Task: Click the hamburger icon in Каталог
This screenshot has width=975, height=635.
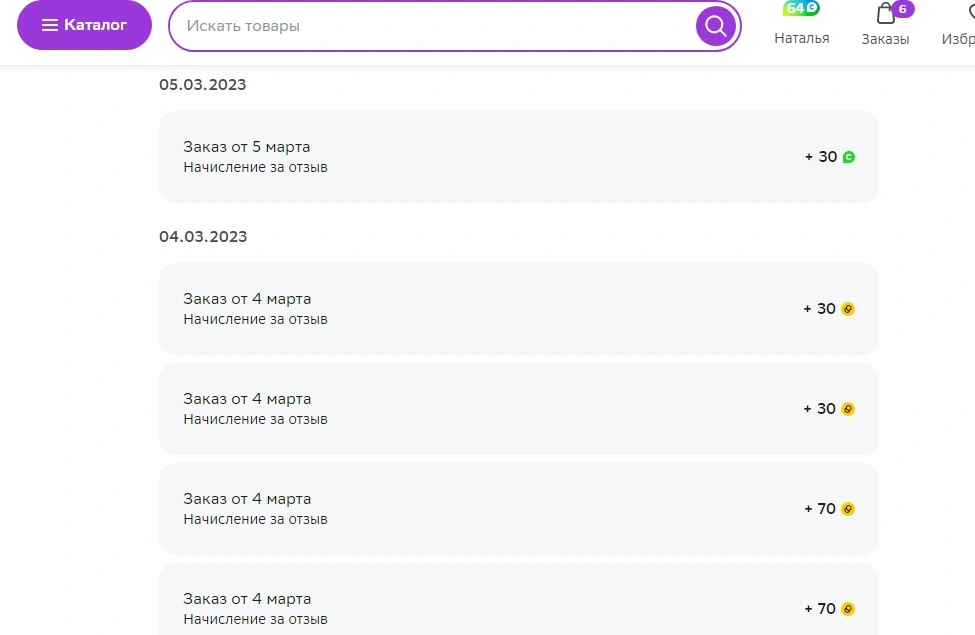Action: pyautogui.click(x=50, y=25)
